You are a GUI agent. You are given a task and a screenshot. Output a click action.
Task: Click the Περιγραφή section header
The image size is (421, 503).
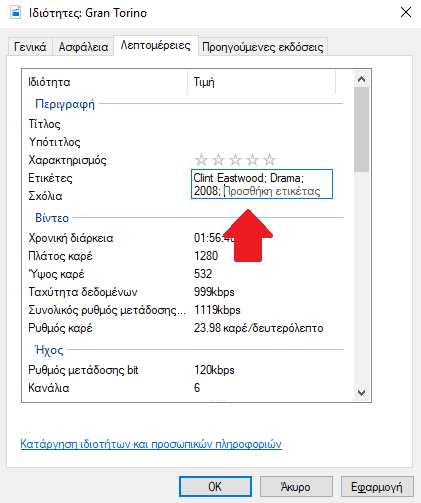(x=65, y=104)
